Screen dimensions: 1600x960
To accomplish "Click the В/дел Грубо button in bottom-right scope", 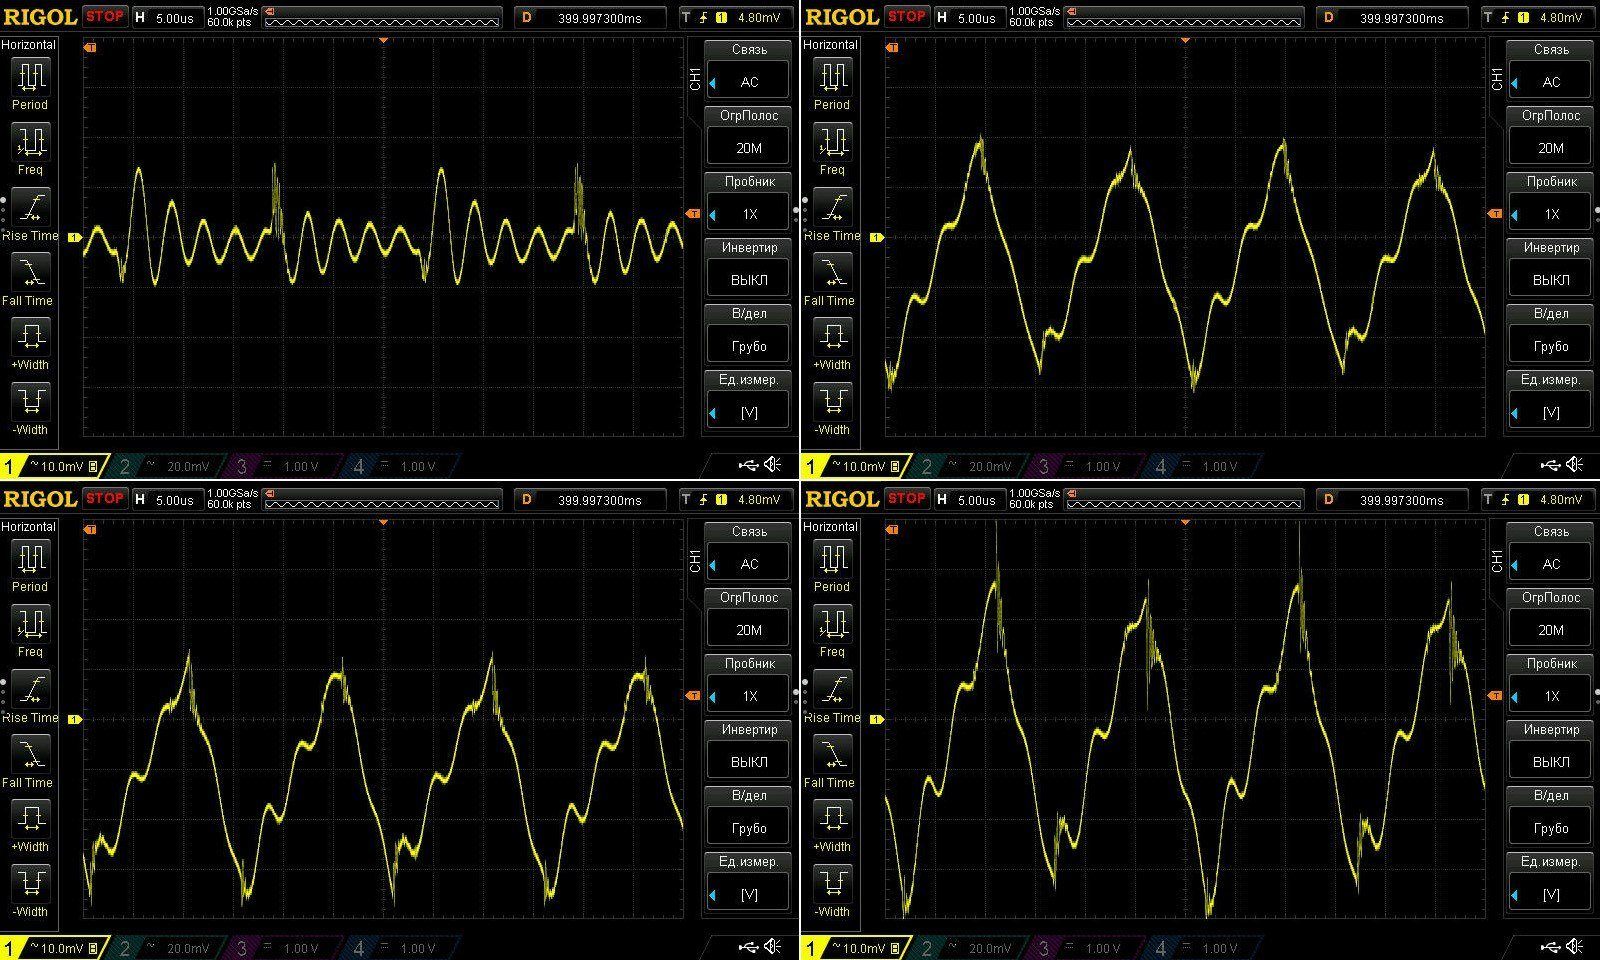I will [x=1551, y=828].
